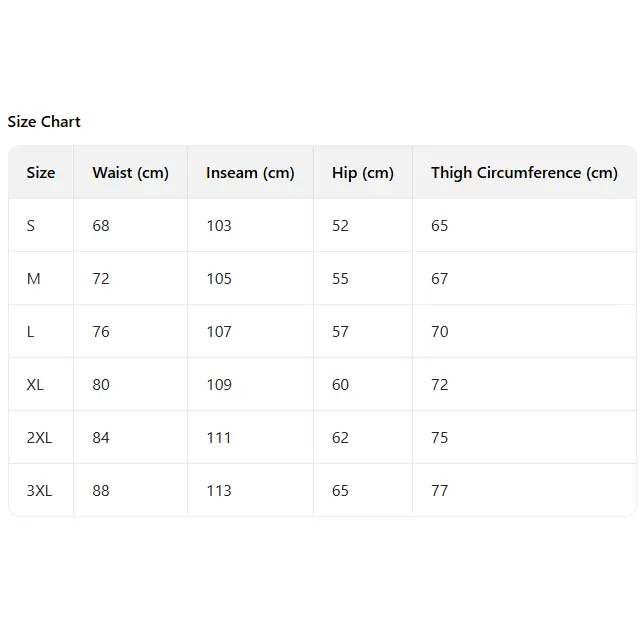Click the Inseam (cm) column header
This screenshot has width=644, height=644.
[x=250, y=173]
